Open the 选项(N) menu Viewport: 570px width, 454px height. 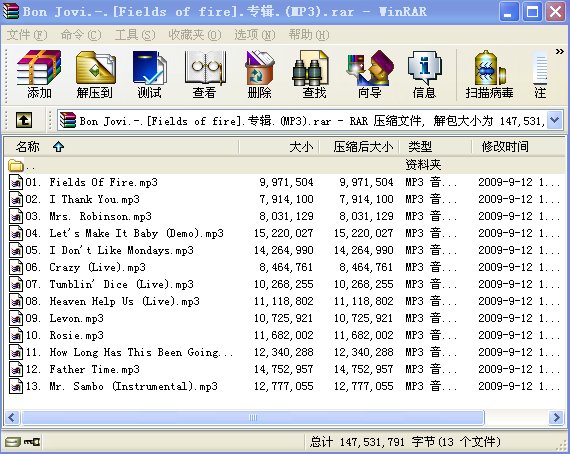(255, 35)
